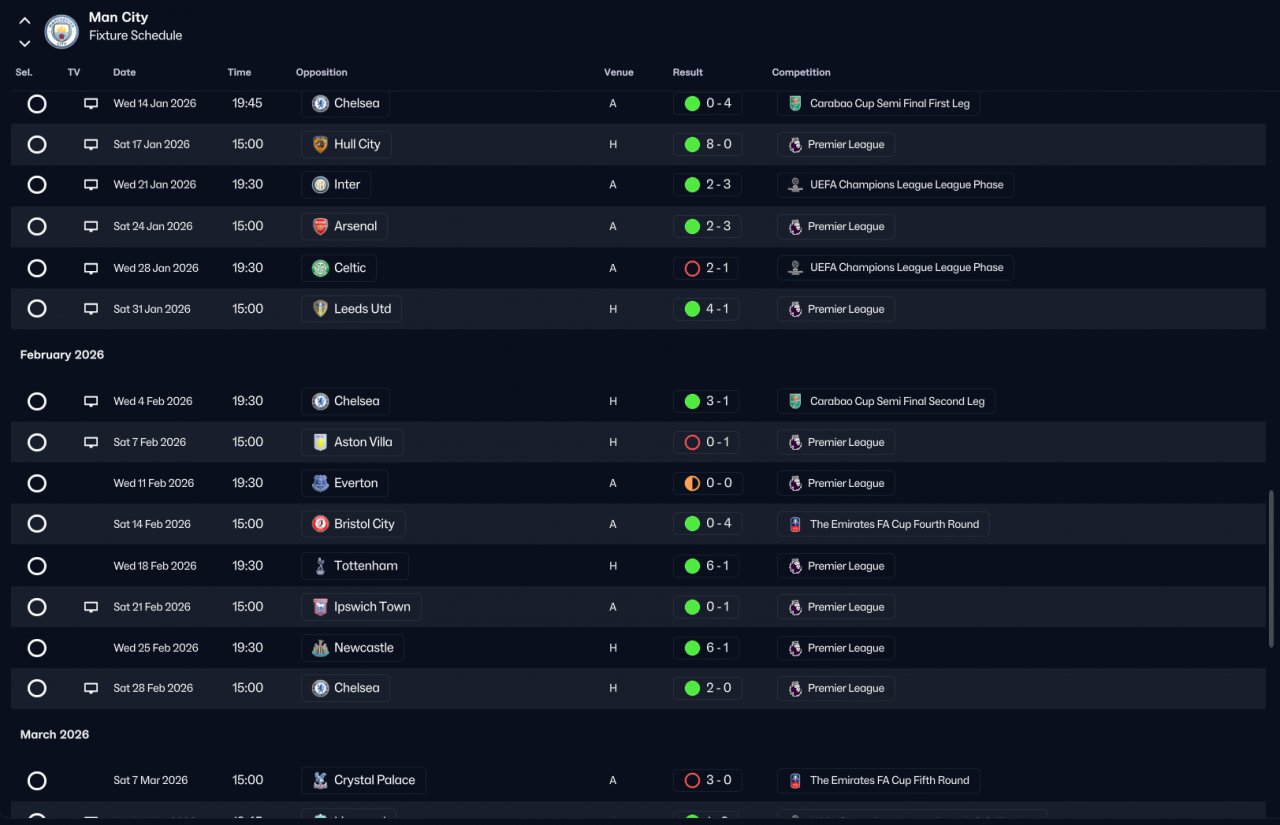Click Fixture Schedule subtitle

pos(135,36)
